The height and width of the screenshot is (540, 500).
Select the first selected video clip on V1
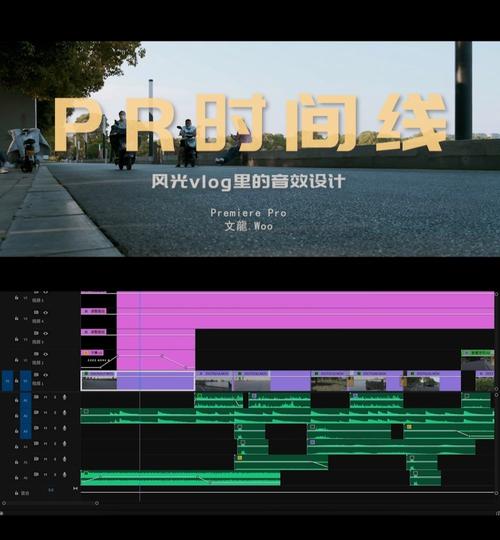coord(137,381)
